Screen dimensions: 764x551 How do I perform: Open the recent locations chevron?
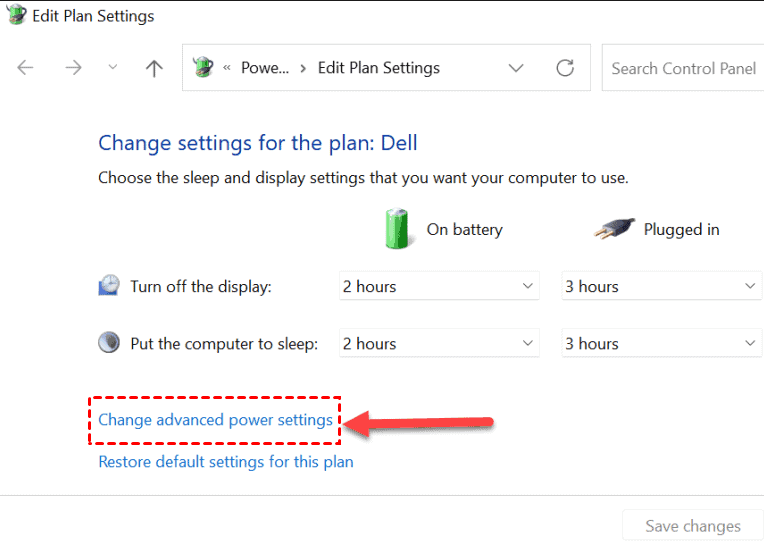click(x=113, y=68)
